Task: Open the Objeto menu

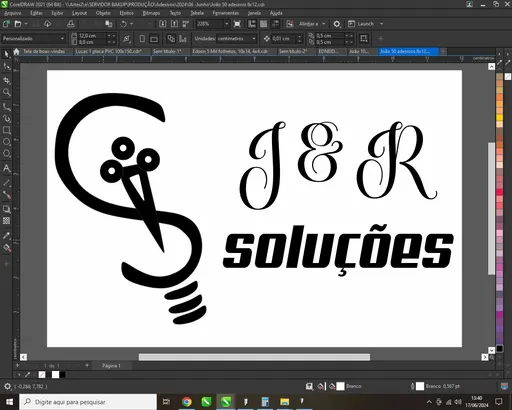Action: click(103, 13)
